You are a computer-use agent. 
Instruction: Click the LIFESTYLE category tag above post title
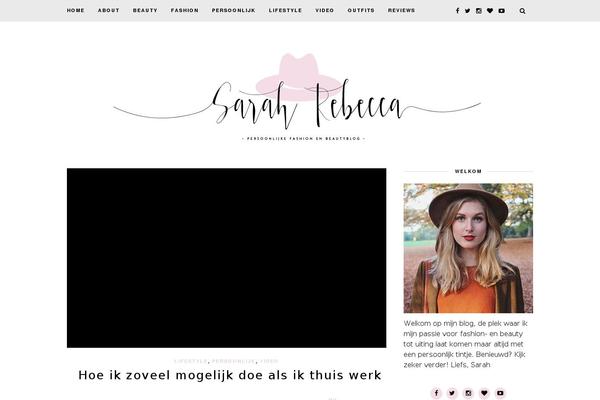[191, 361]
